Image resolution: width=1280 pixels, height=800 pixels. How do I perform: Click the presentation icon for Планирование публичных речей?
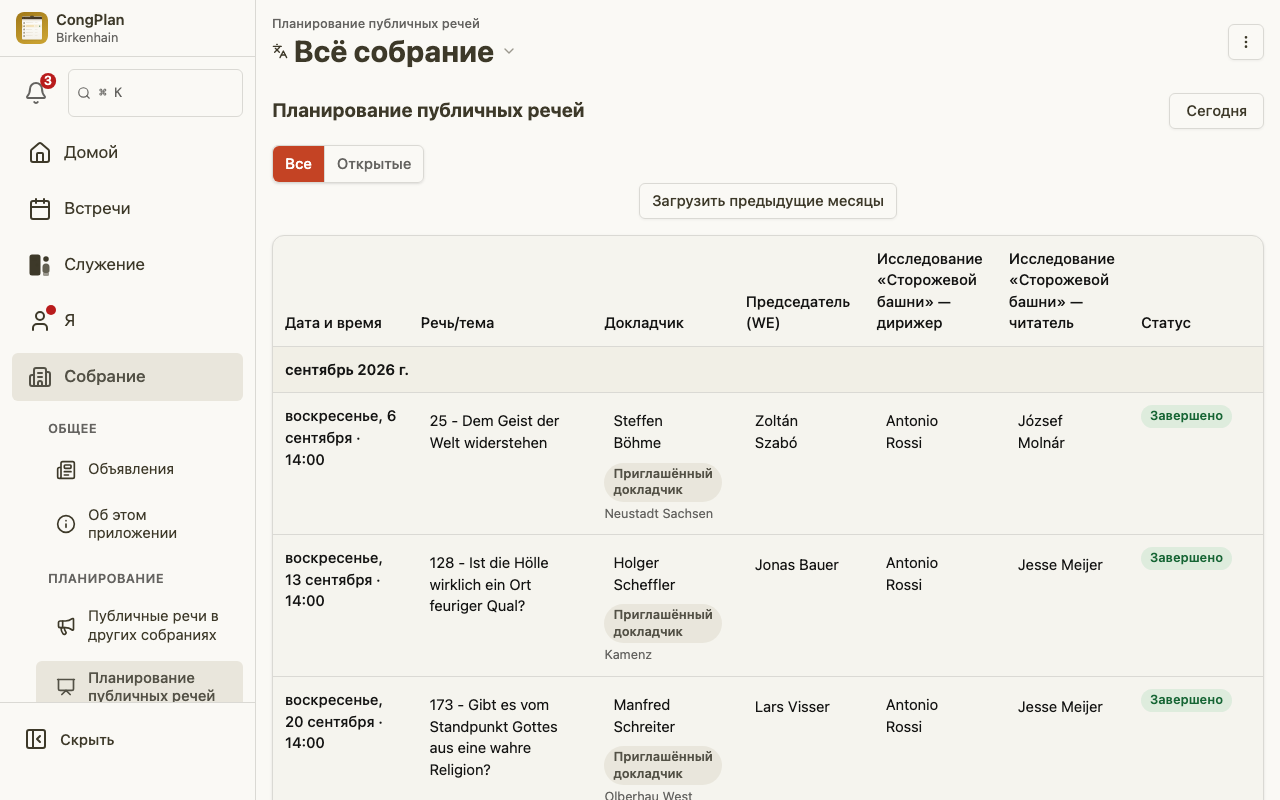pyautogui.click(x=66, y=686)
